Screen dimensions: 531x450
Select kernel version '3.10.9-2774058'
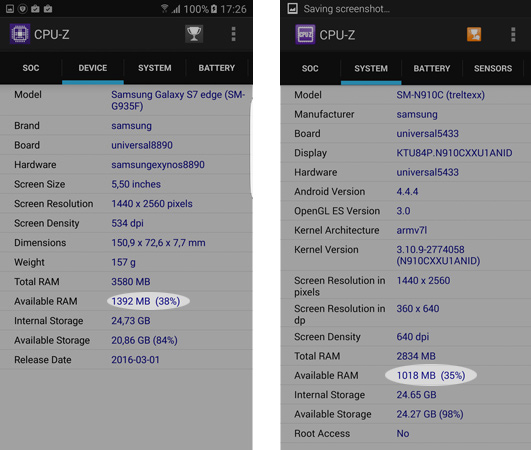(x=430, y=250)
